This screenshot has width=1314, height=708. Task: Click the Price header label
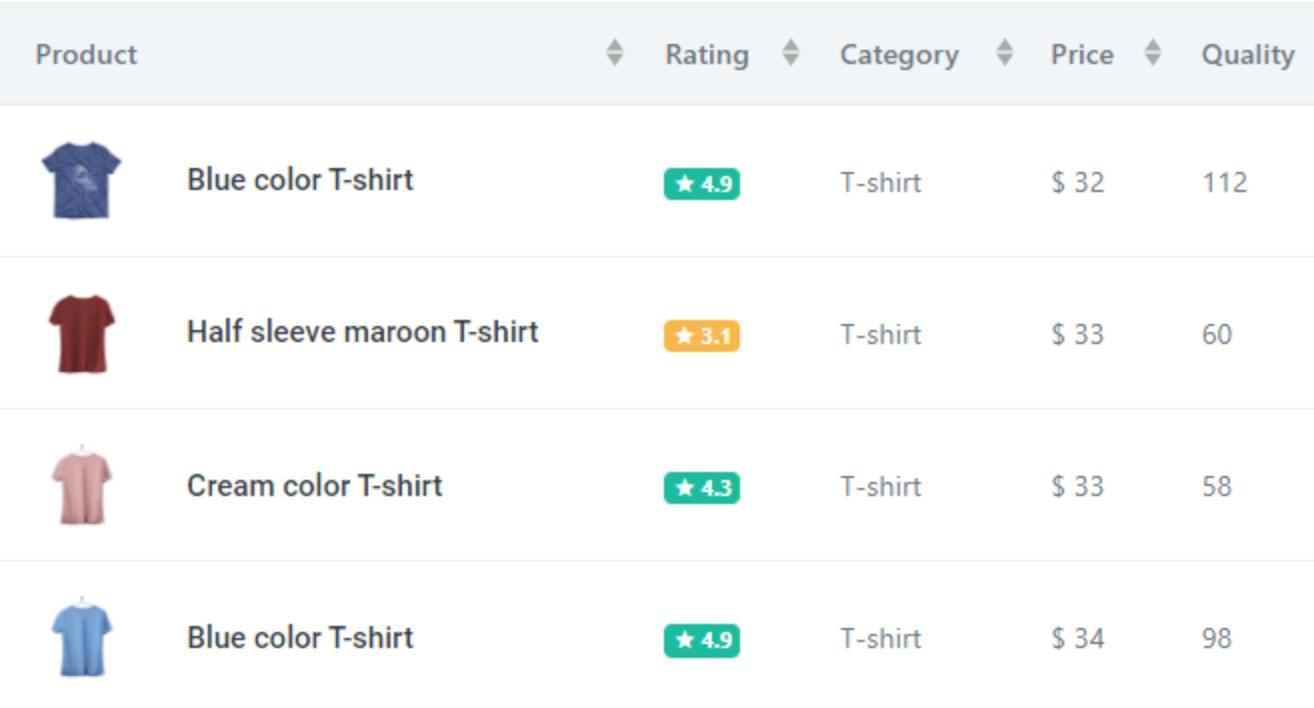click(x=1082, y=54)
